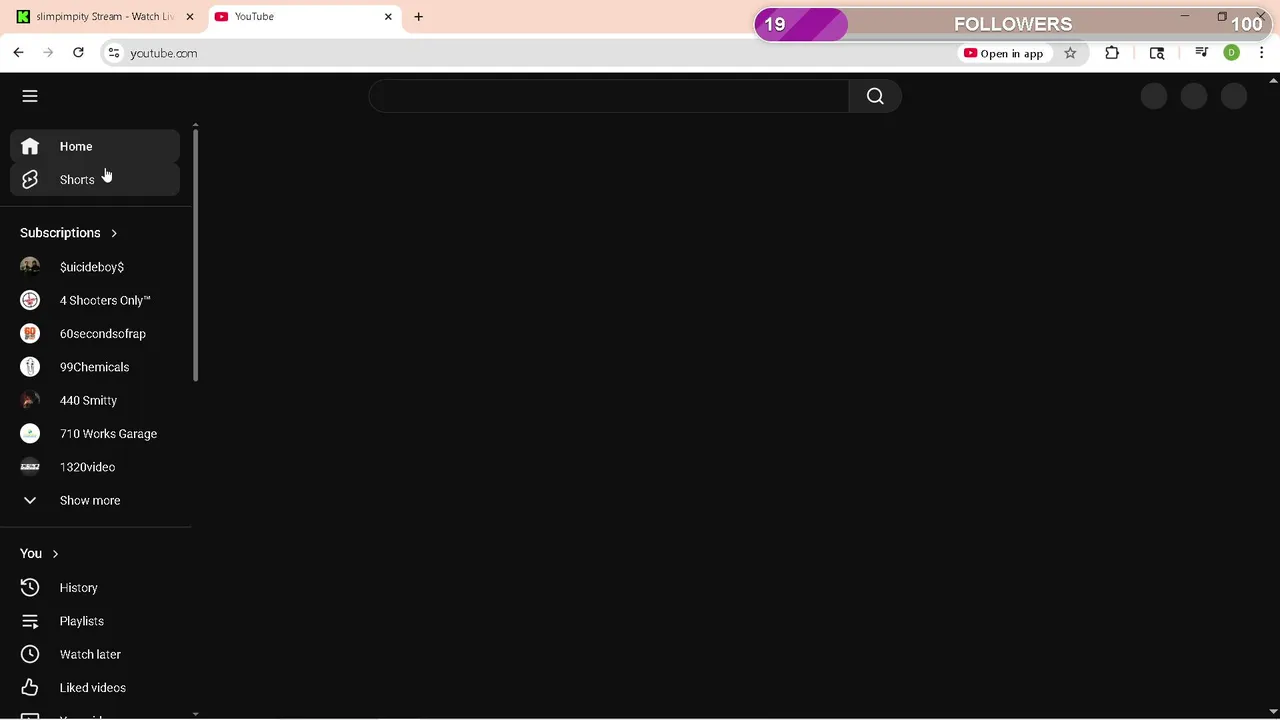Click the youtube.com address bar

[540, 53]
